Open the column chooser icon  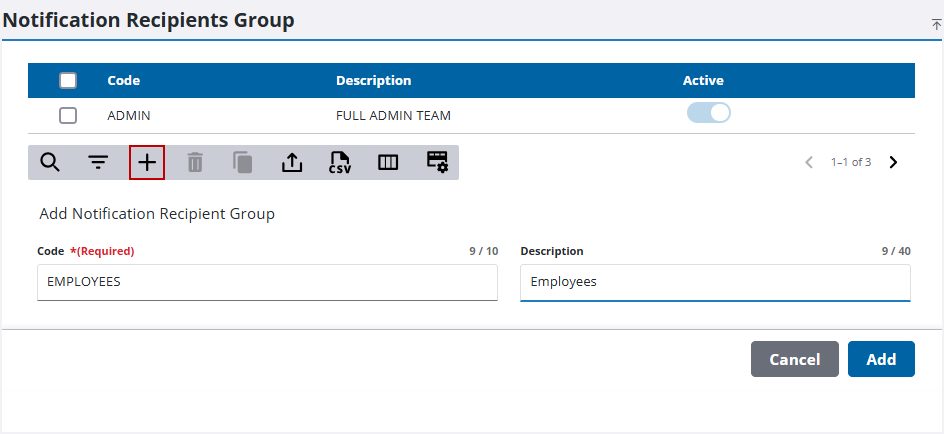(388, 163)
